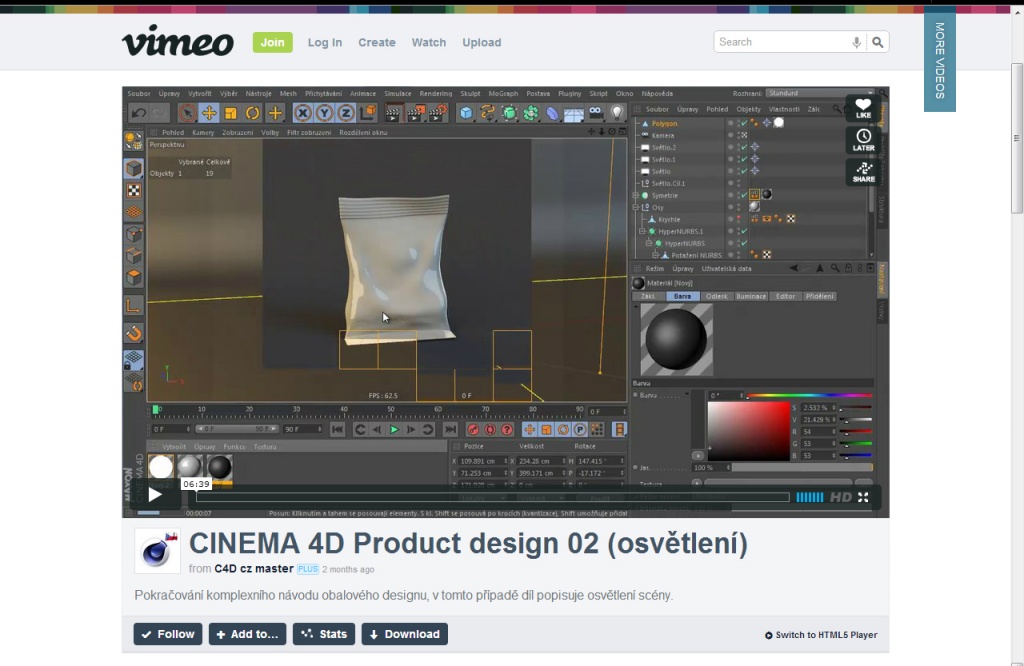Click the camera object icon in toolbar
Image resolution: width=1024 pixels, height=666 pixels.
pyautogui.click(x=596, y=113)
